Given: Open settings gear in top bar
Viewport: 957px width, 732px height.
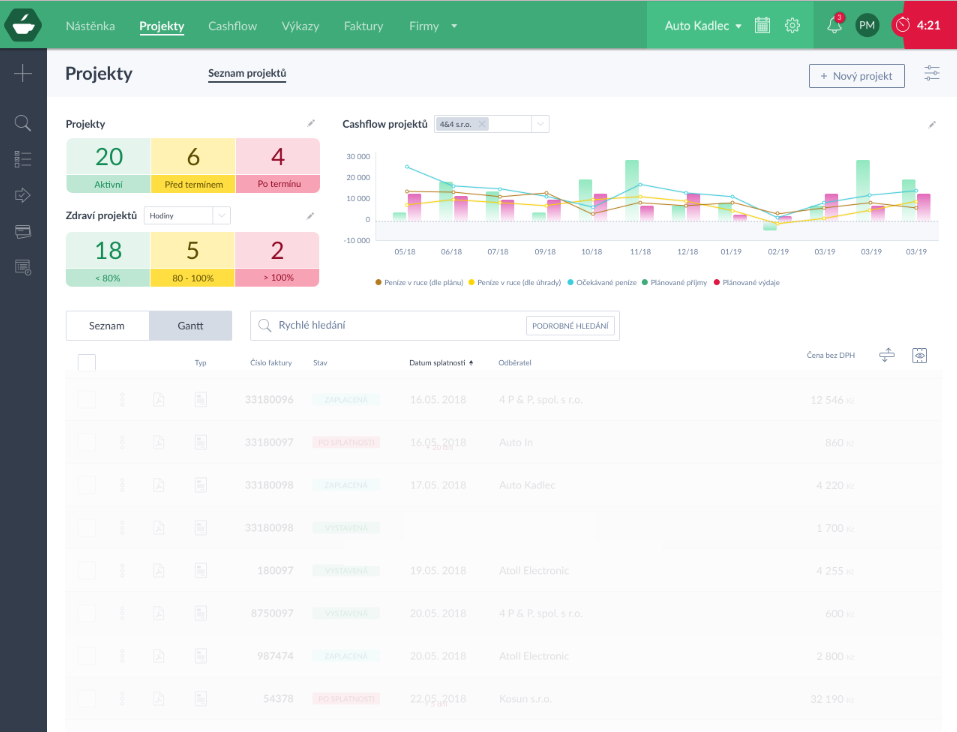Looking at the screenshot, I should (792, 26).
